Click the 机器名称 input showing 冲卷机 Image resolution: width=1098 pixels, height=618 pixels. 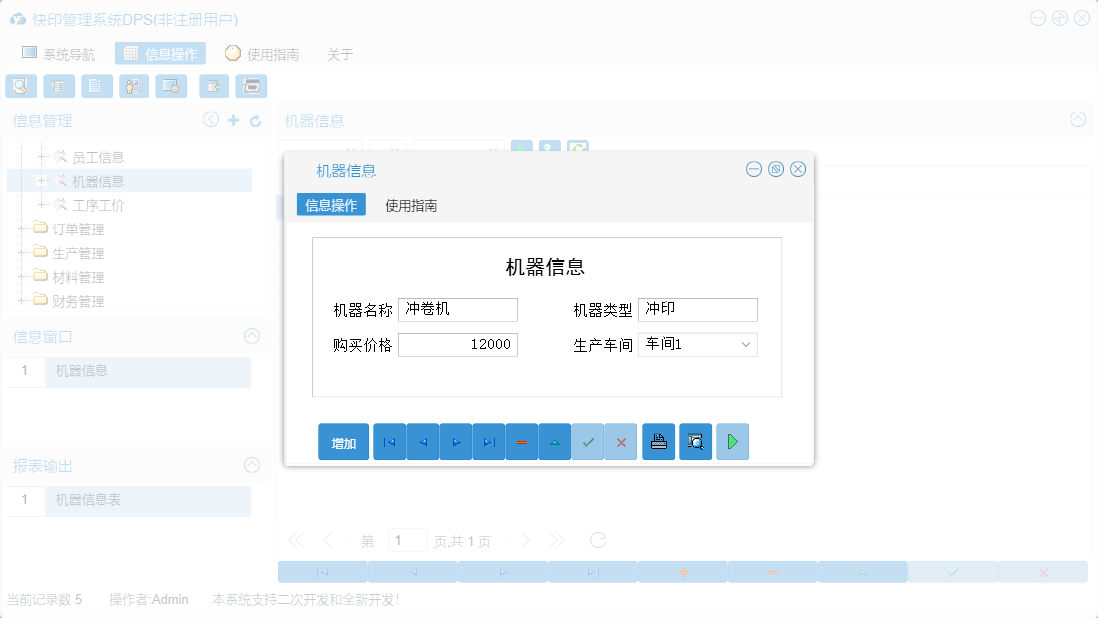pos(457,310)
